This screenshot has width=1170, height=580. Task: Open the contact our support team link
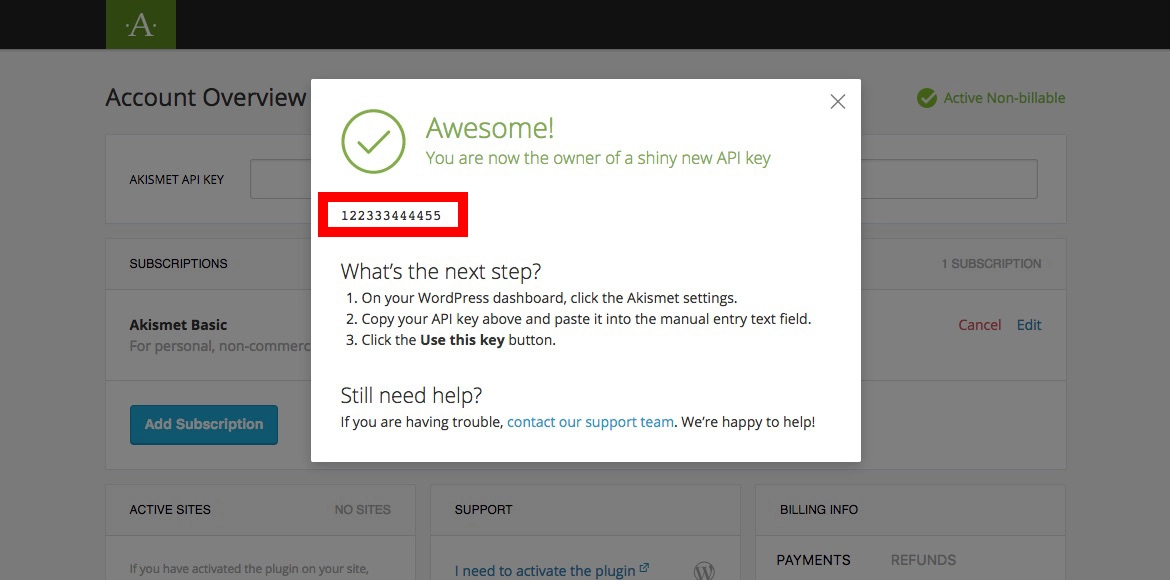tap(590, 422)
